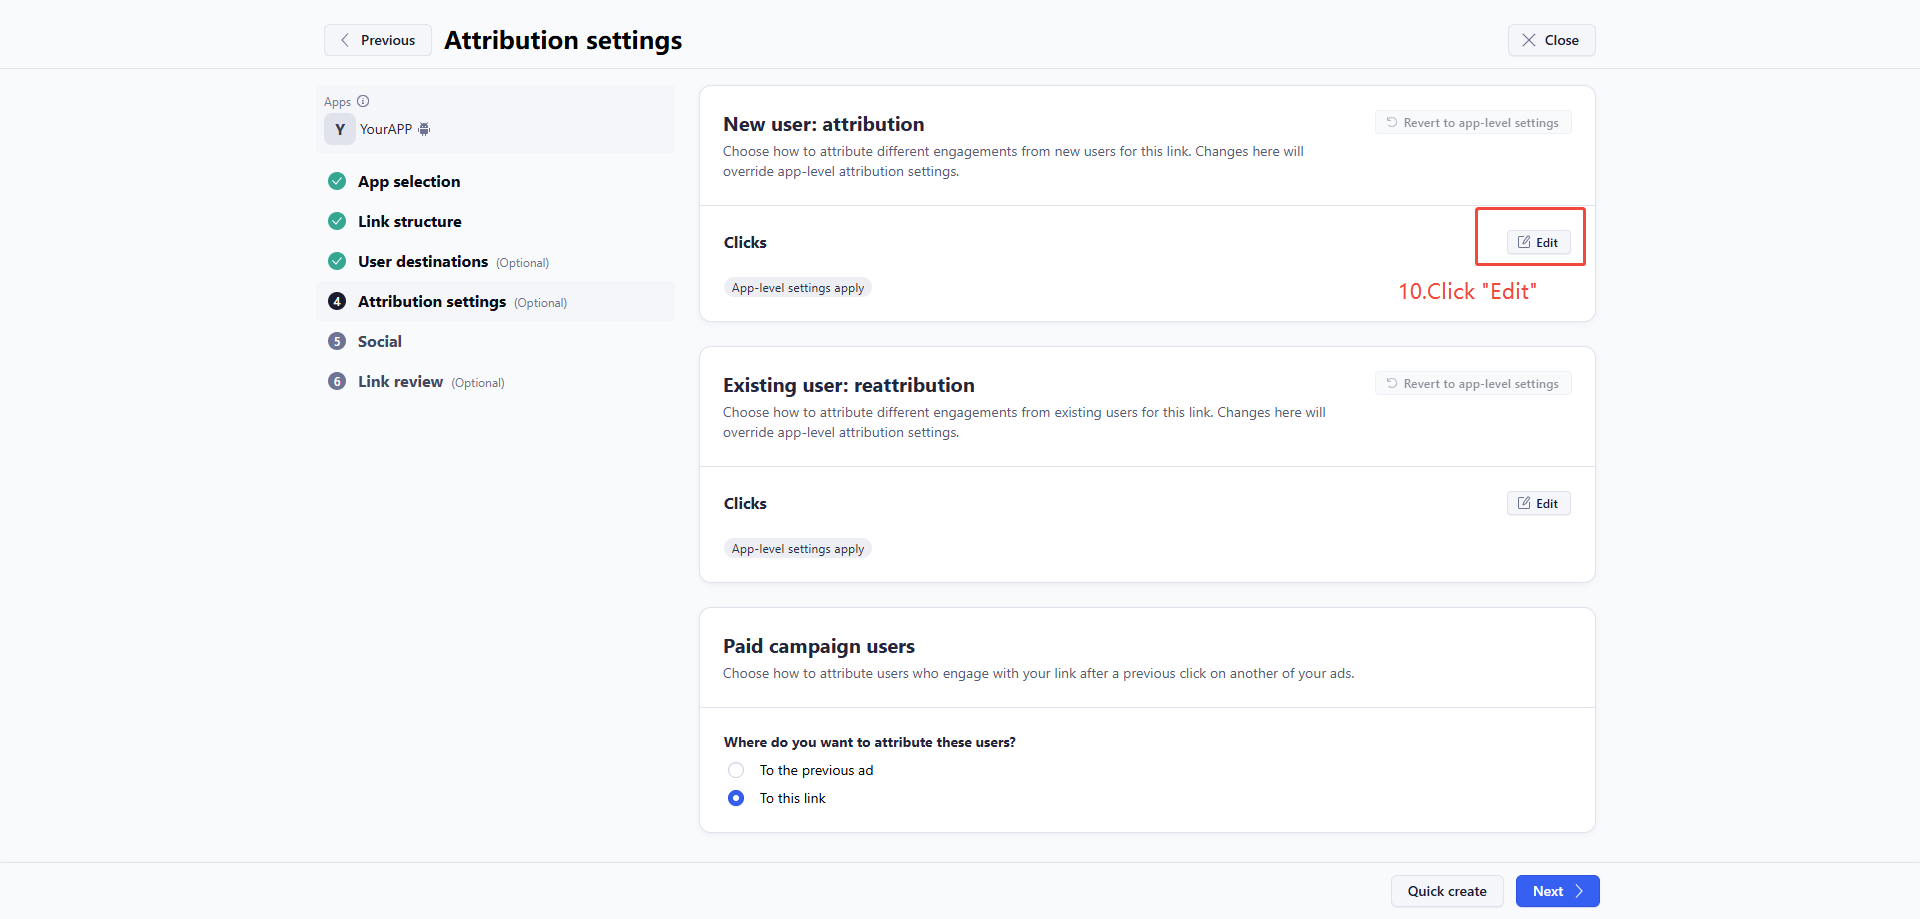Open the User destinations step

[x=423, y=261]
